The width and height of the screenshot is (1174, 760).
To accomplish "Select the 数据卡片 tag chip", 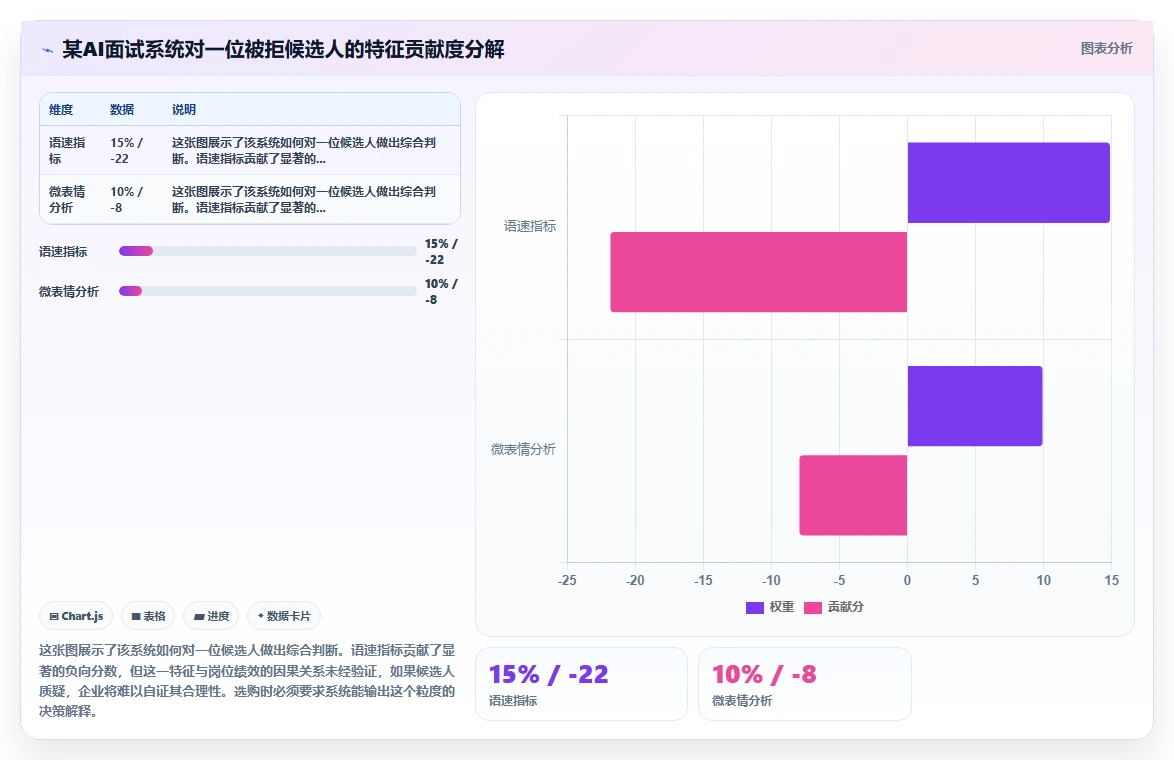I will click(284, 616).
